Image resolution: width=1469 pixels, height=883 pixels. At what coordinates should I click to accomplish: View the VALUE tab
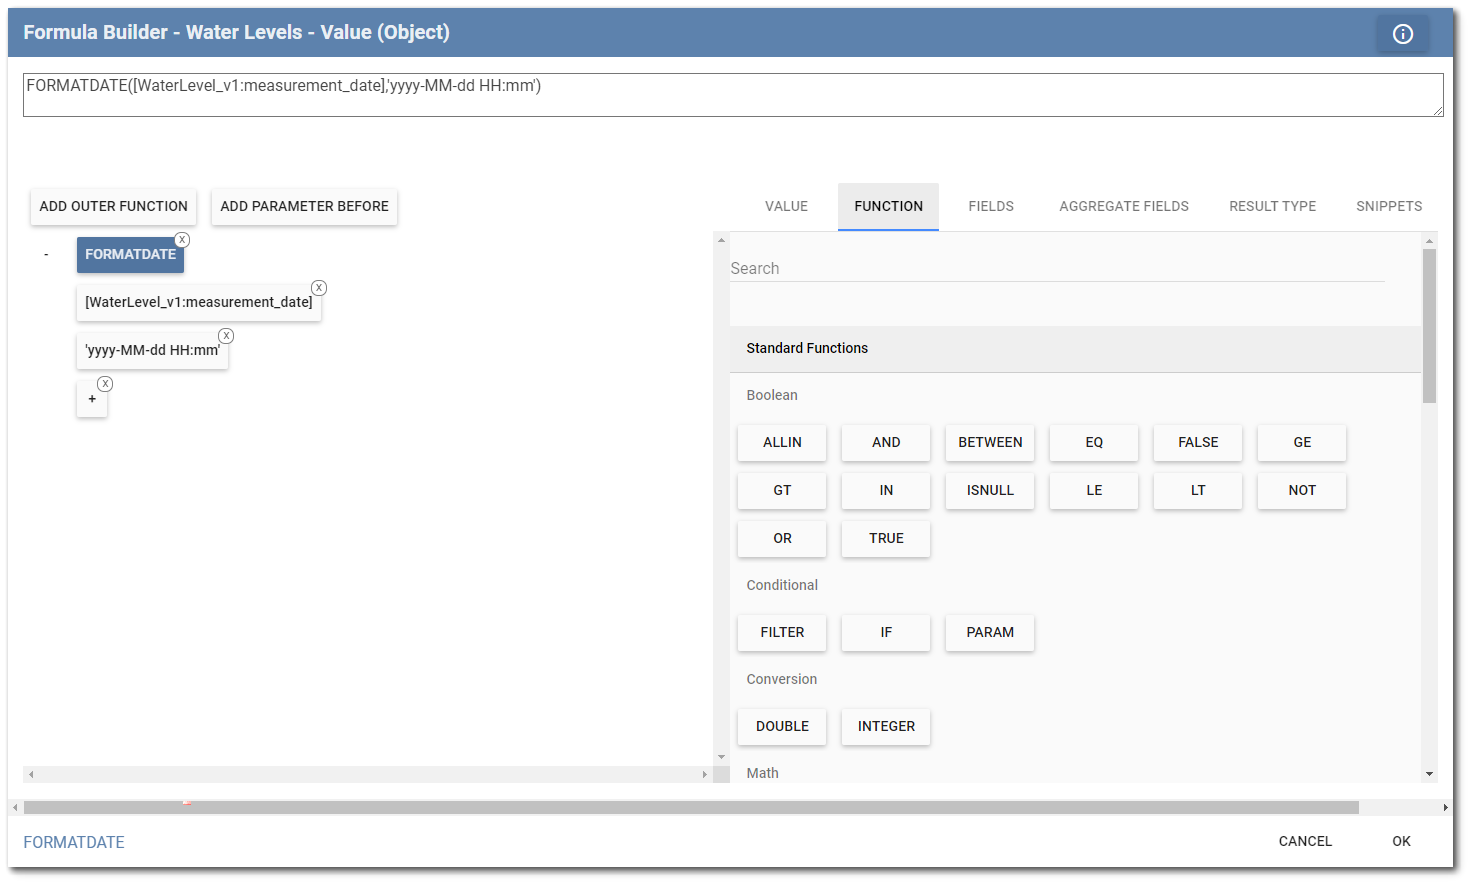[786, 206]
